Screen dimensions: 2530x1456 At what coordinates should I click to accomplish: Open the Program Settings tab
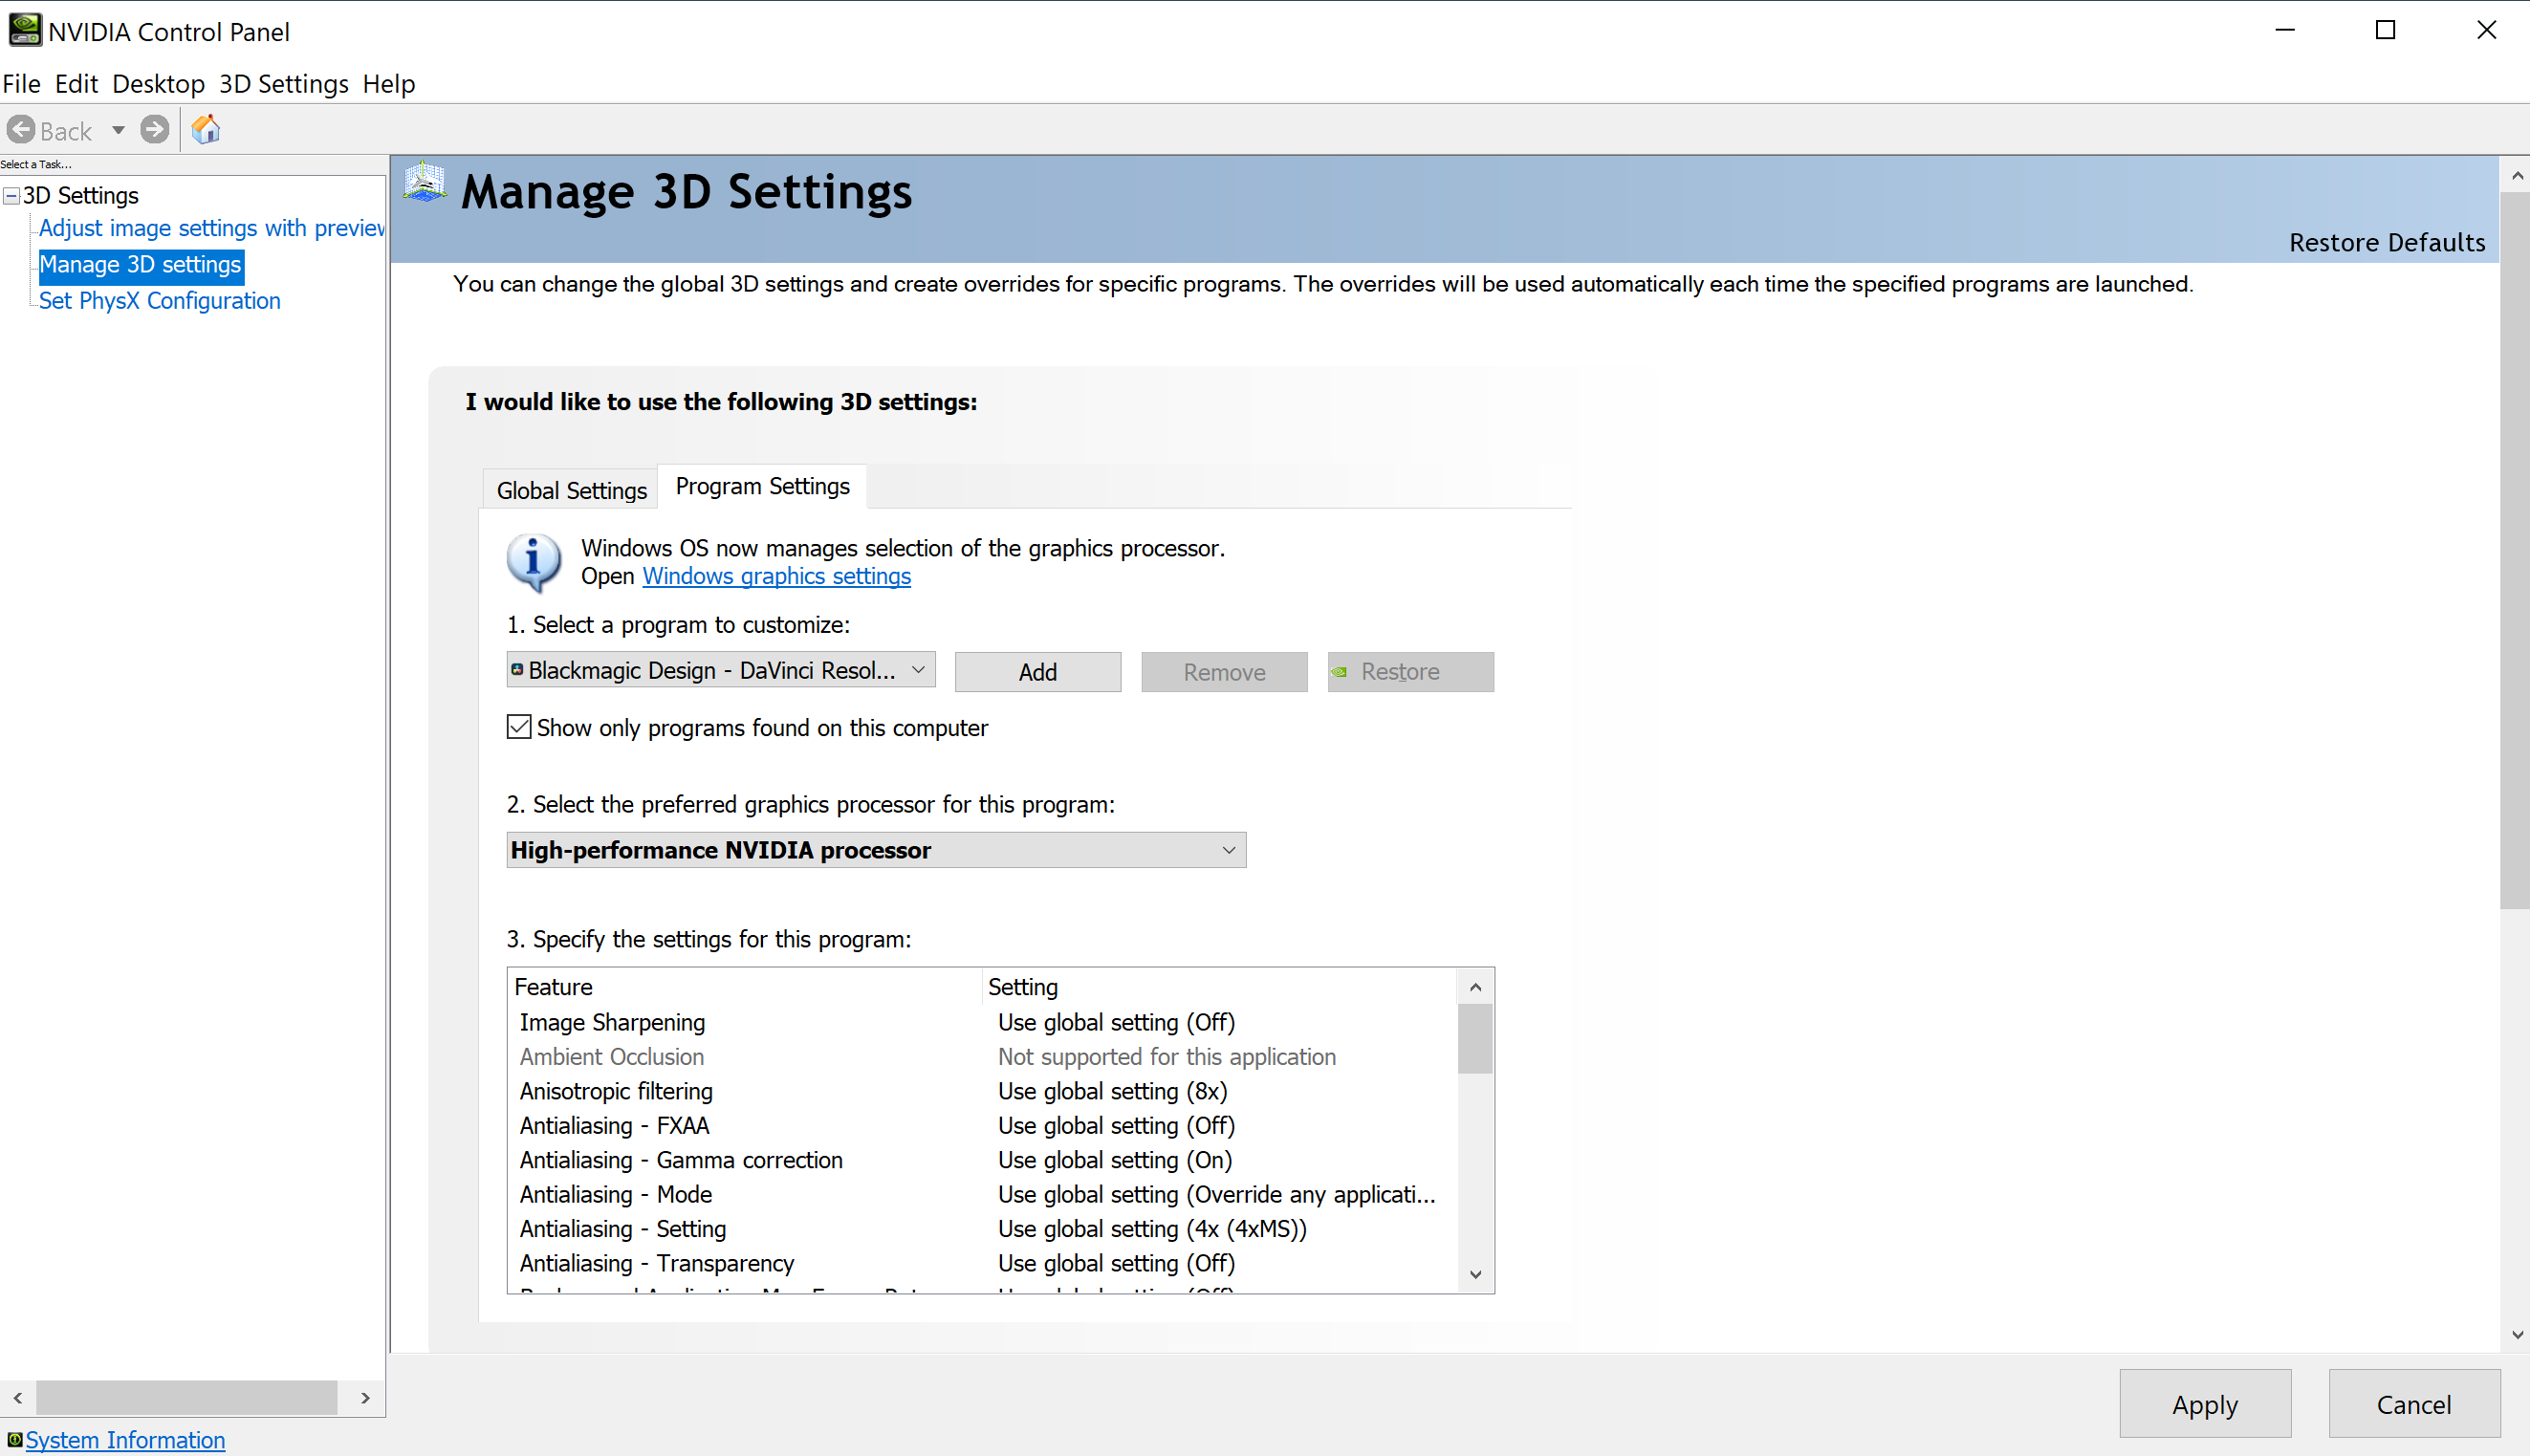click(x=761, y=487)
